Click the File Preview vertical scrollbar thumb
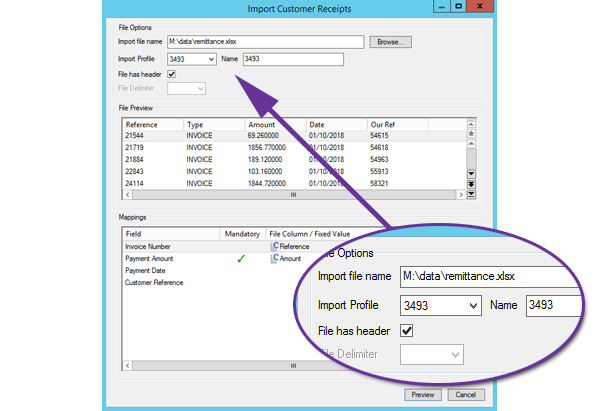600x411 pixels. pyautogui.click(x=471, y=159)
